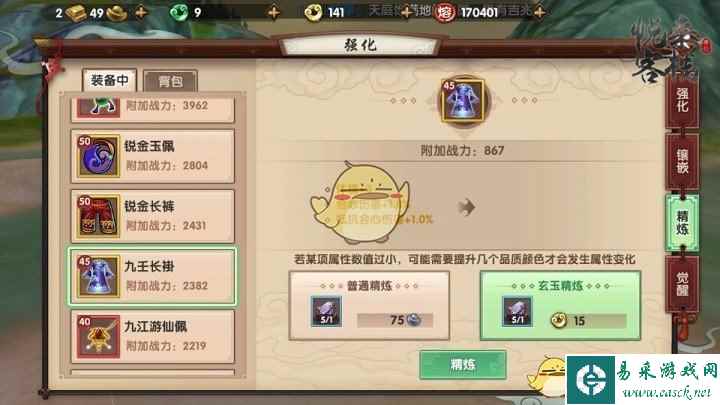Screen dimensions: 720x405
Task: Click the plus icon beside 141 coins
Action: click(406, 12)
